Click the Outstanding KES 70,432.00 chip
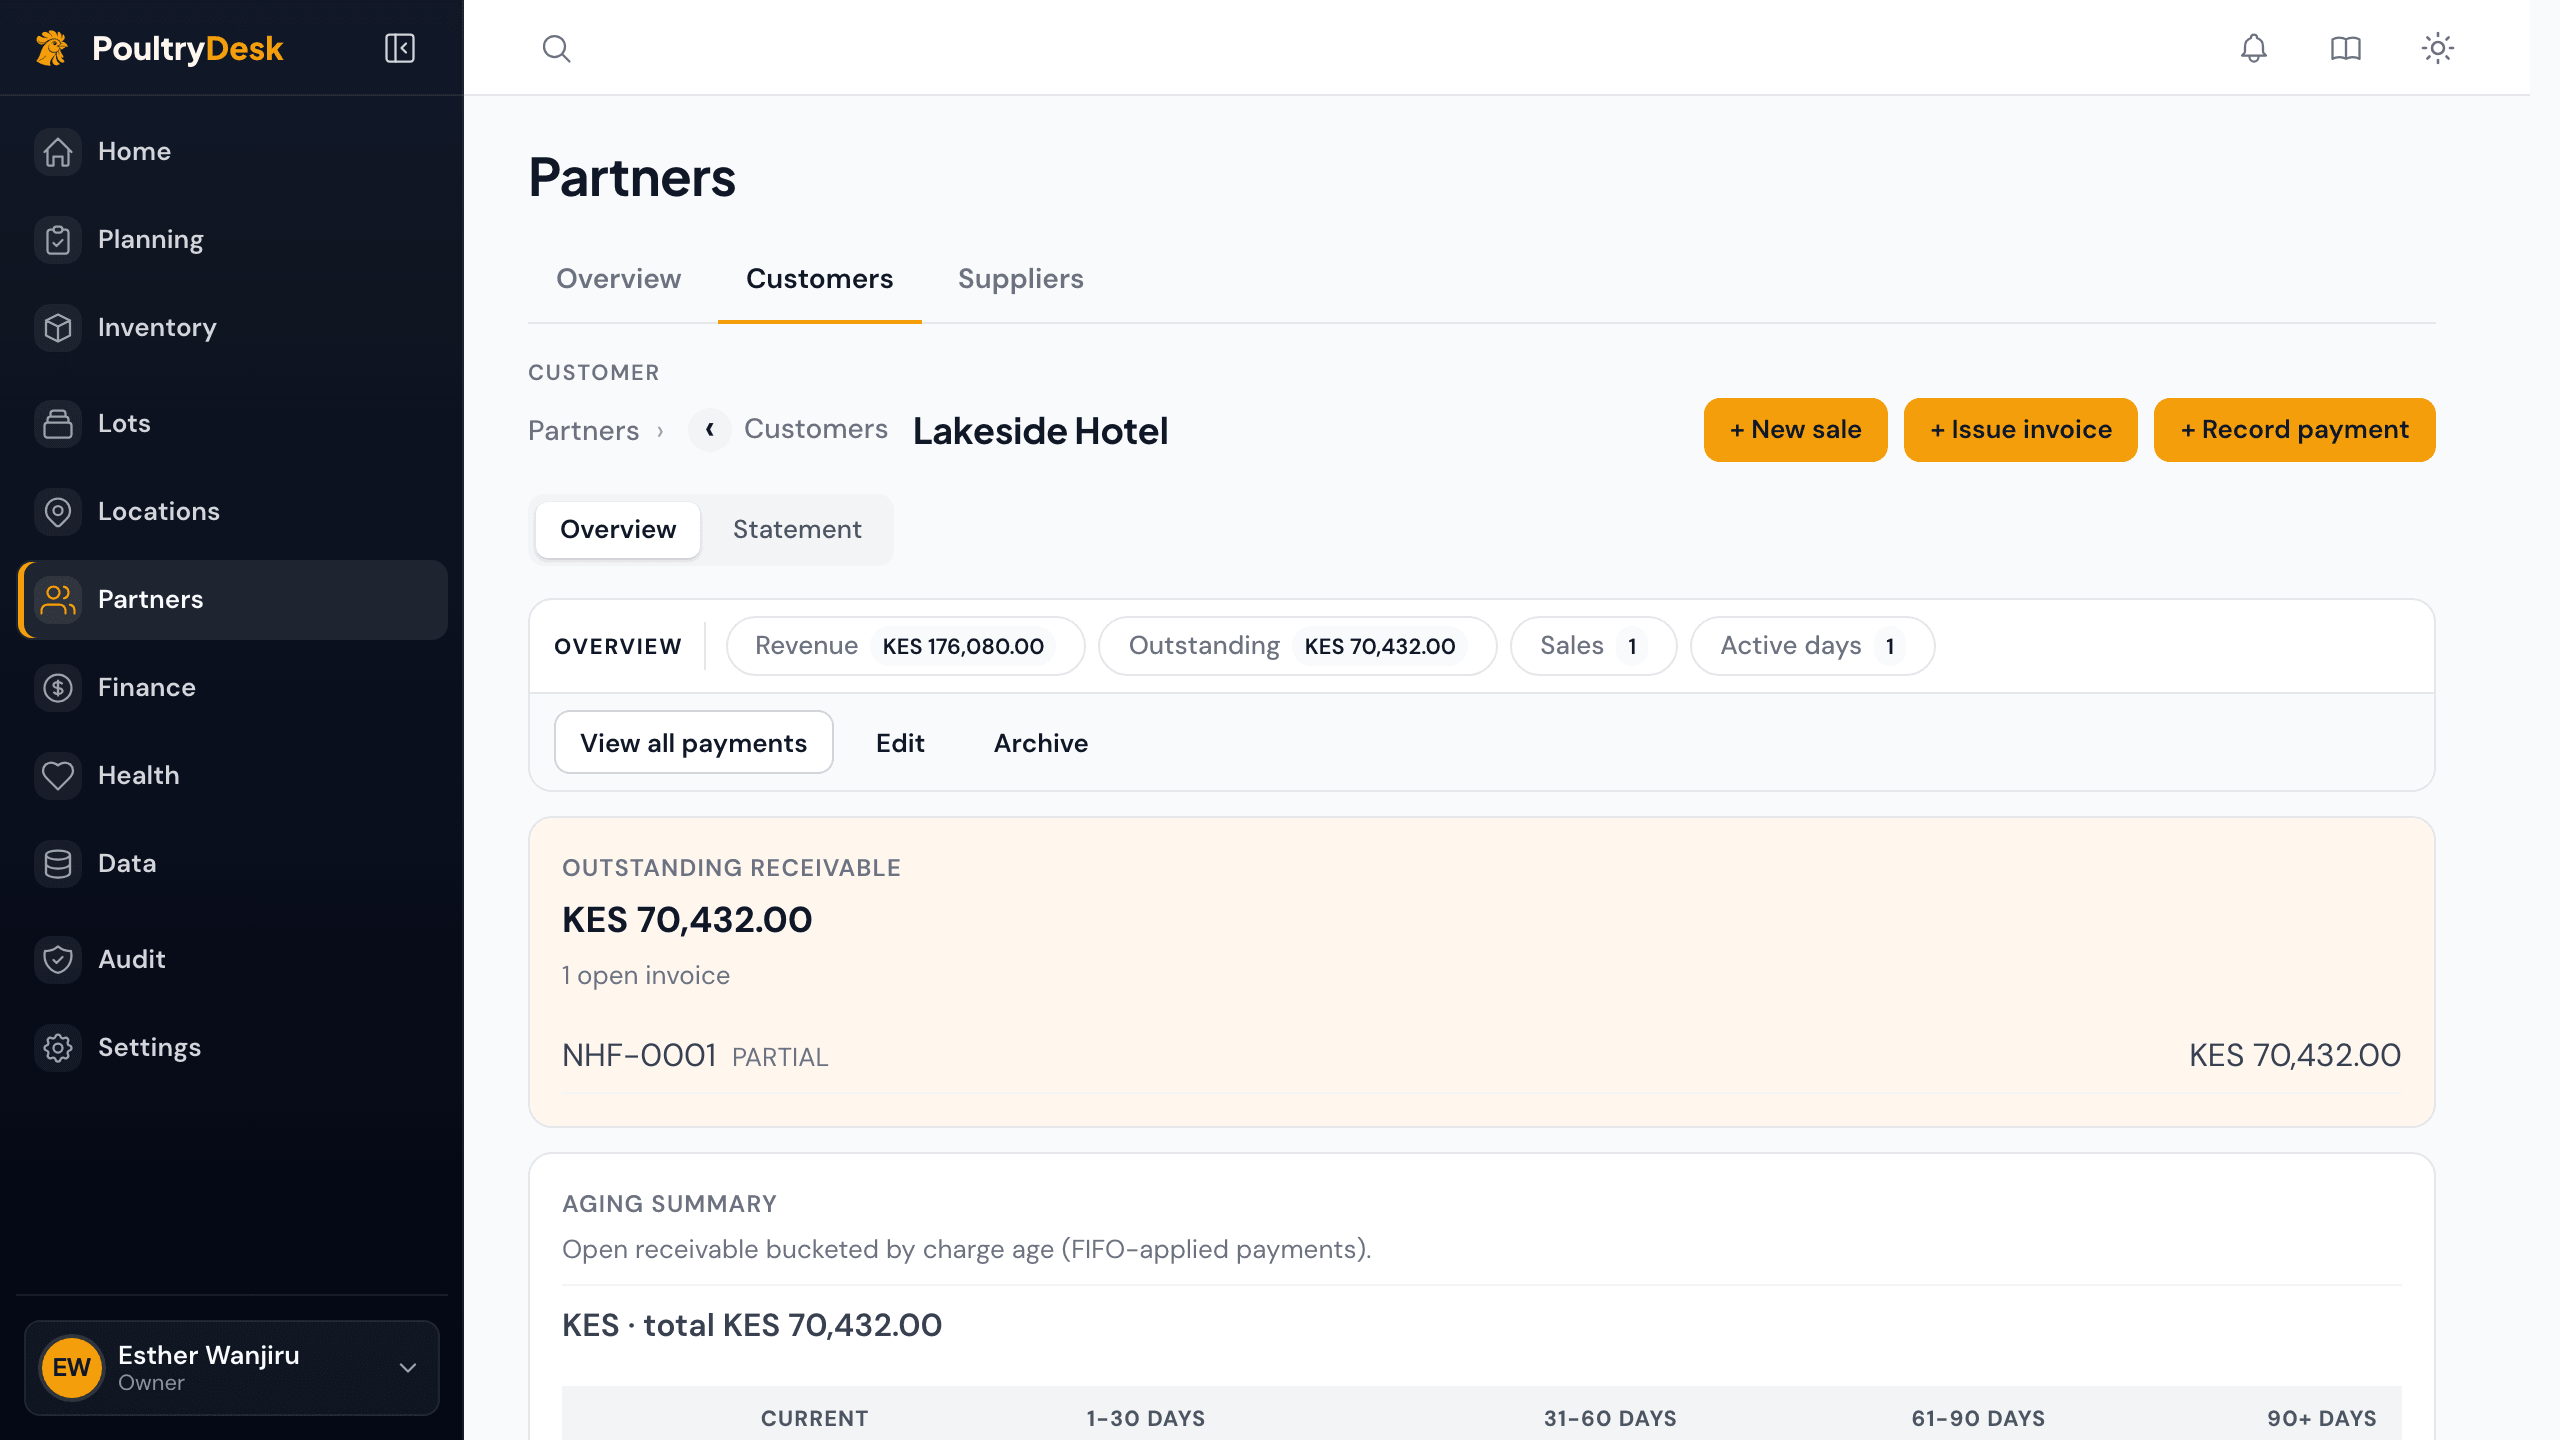This screenshot has width=2560, height=1440. click(x=1297, y=646)
